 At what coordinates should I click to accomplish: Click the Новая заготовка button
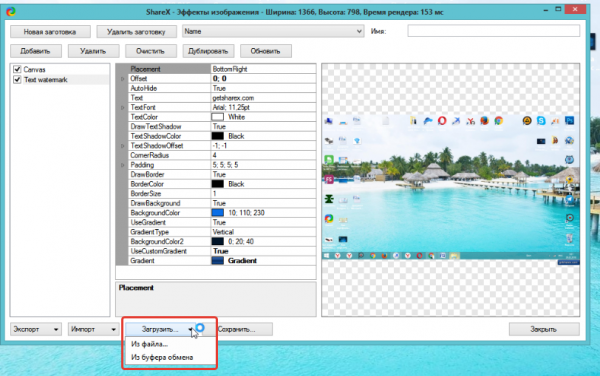pyautogui.click(x=50, y=32)
